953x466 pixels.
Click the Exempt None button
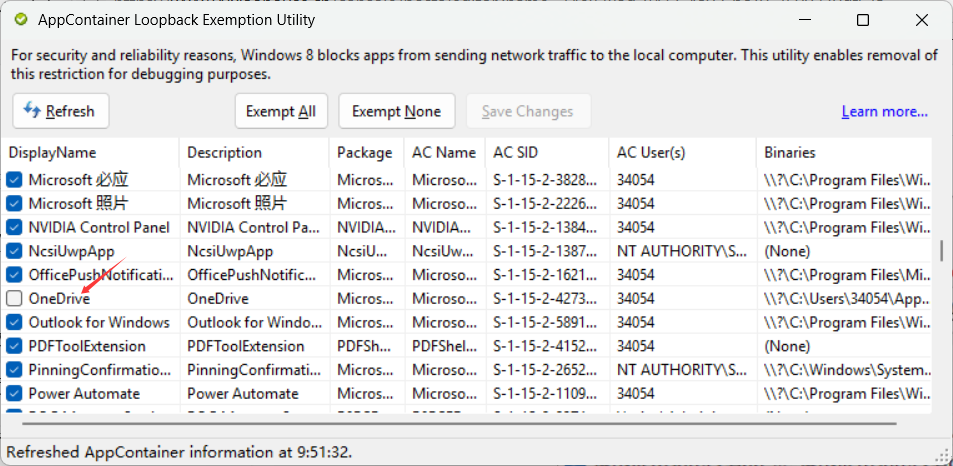point(396,111)
